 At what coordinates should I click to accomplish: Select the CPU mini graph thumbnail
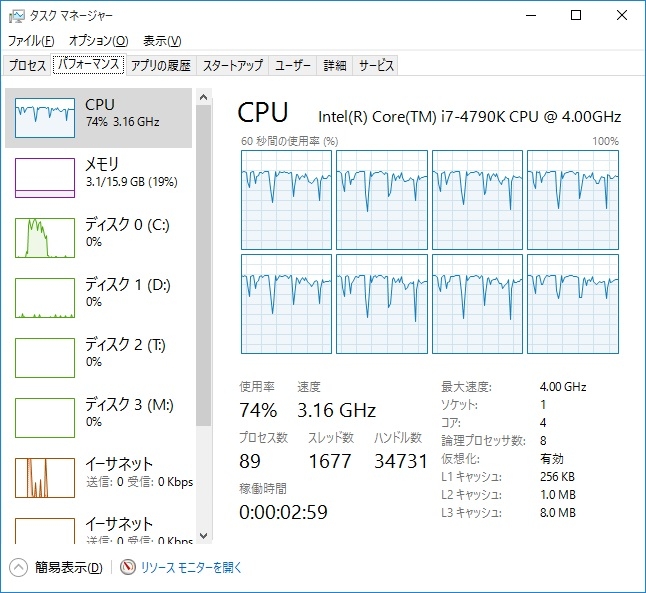(45, 118)
